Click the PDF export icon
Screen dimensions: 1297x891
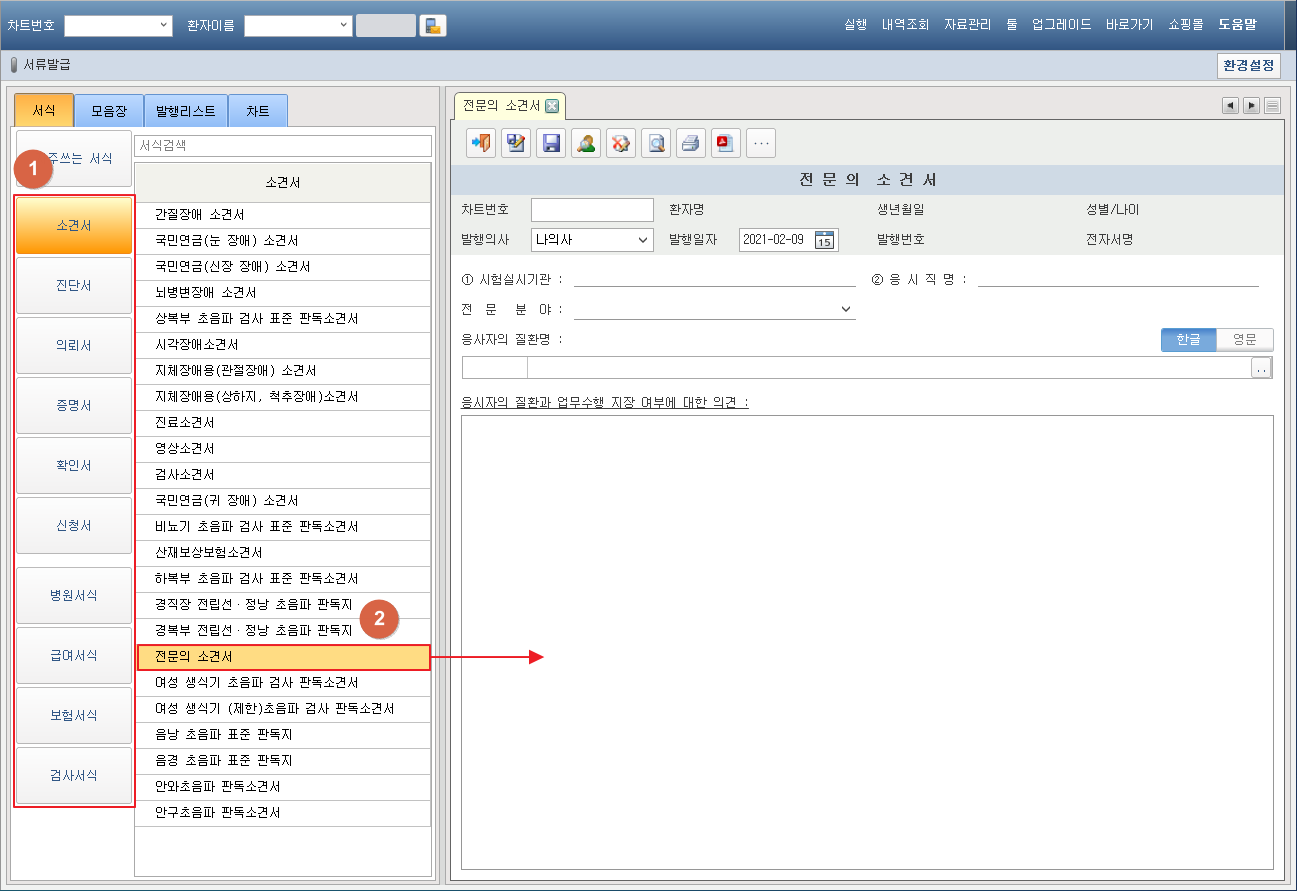[726, 143]
